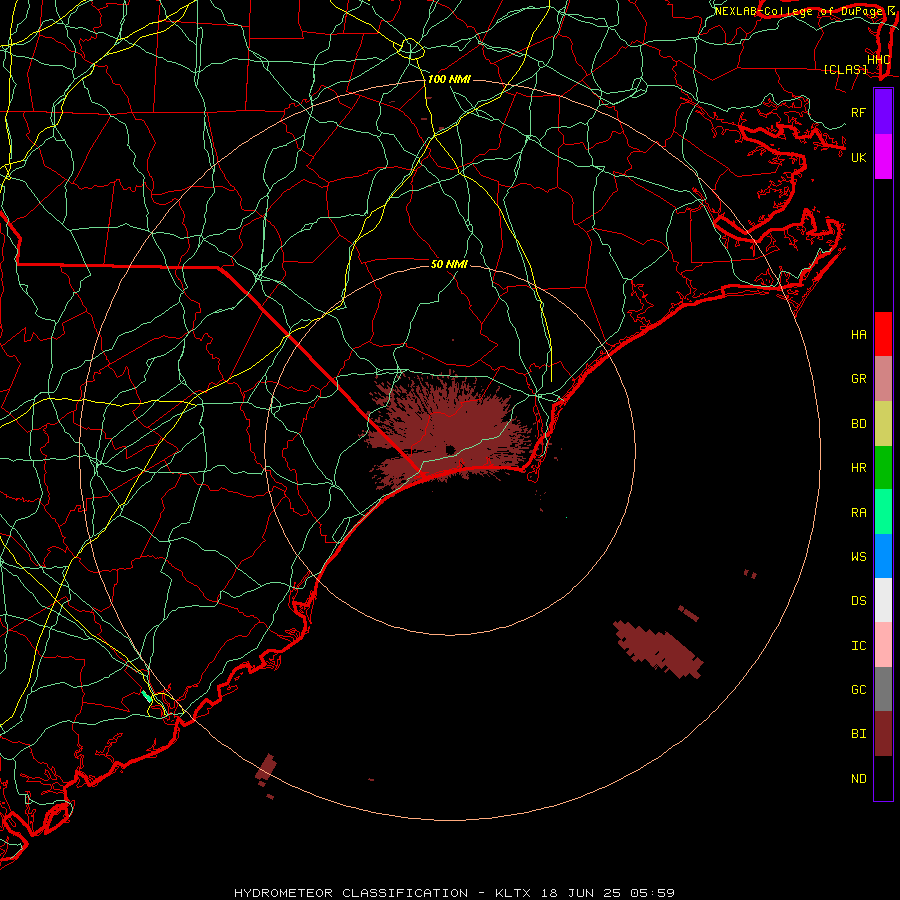Click the HR green legend swatch

(x=883, y=468)
